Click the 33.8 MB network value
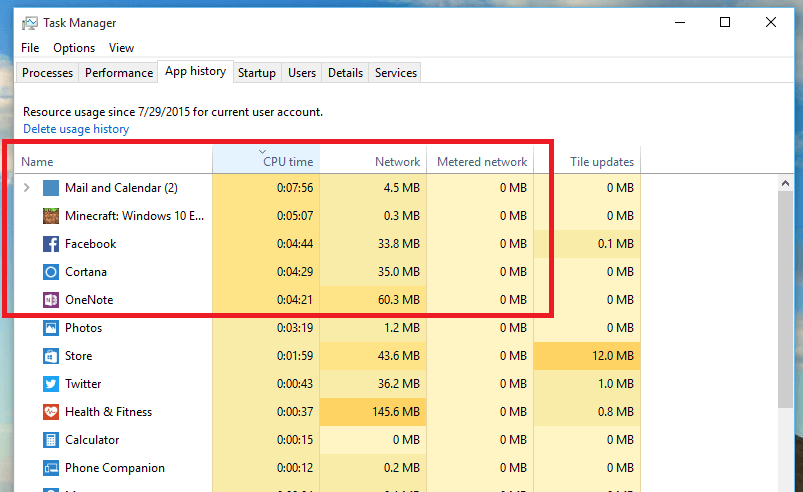The width and height of the screenshot is (803, 492). tap(399, 244)
